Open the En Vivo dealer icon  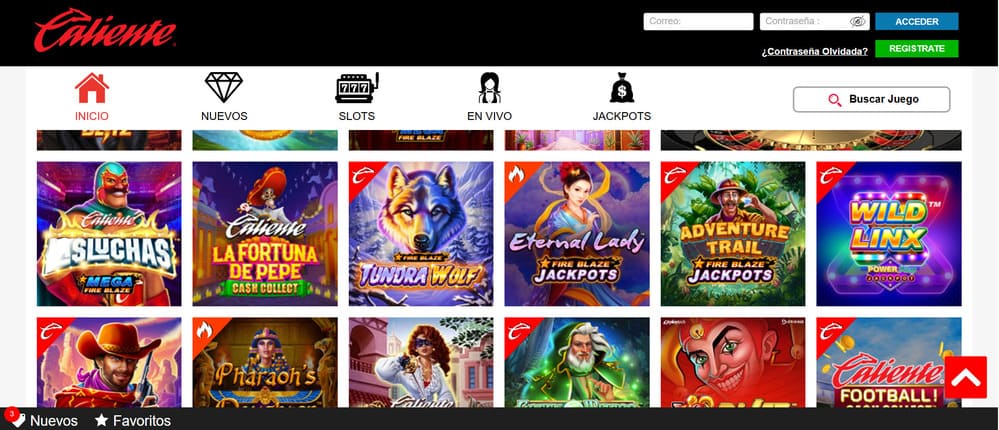(489, 88)
